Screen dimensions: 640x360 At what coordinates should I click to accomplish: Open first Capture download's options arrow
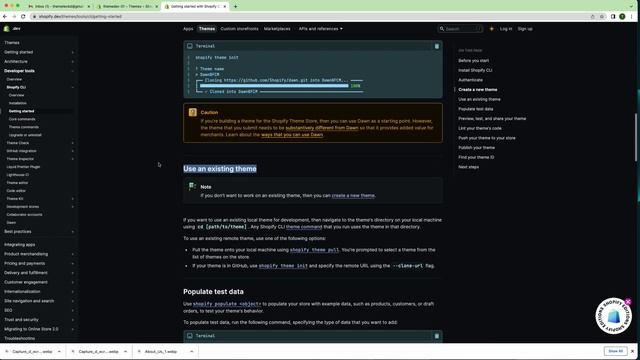59,351
